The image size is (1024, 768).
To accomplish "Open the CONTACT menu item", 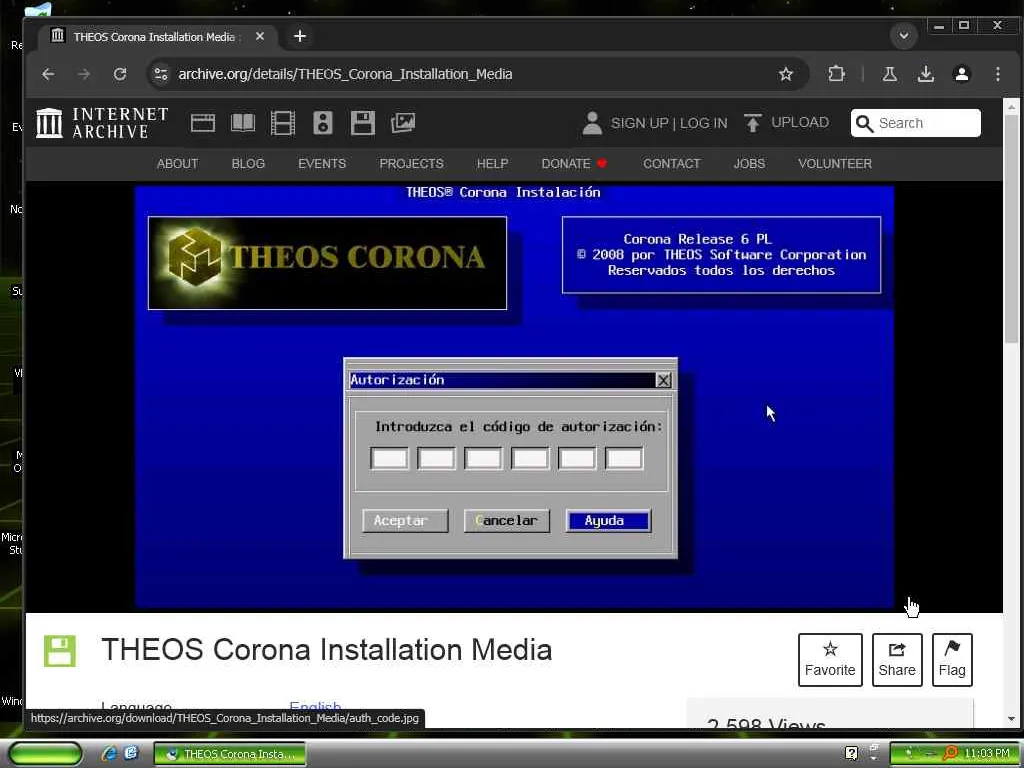I will pos(671,164).
